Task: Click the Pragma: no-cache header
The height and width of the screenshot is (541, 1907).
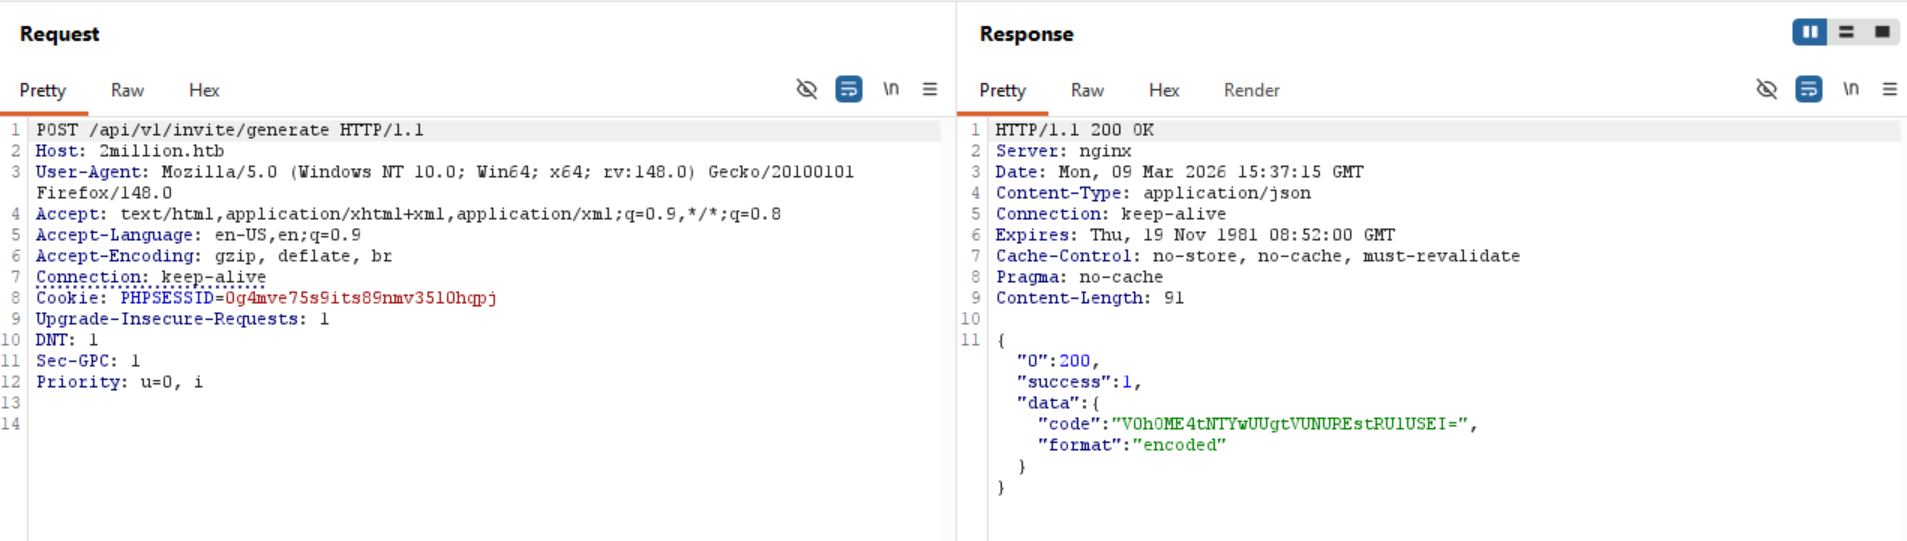Action: pyautogui.click(x=1080, y=277)
